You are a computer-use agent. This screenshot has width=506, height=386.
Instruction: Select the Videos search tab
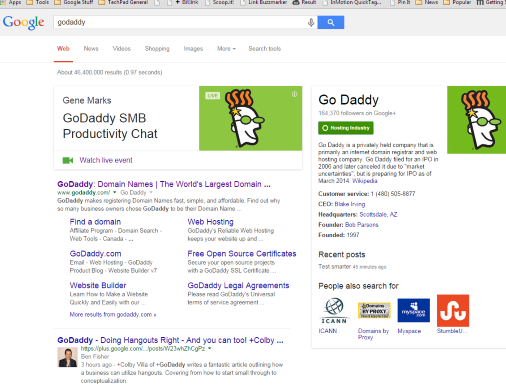(x=121, y=49)
